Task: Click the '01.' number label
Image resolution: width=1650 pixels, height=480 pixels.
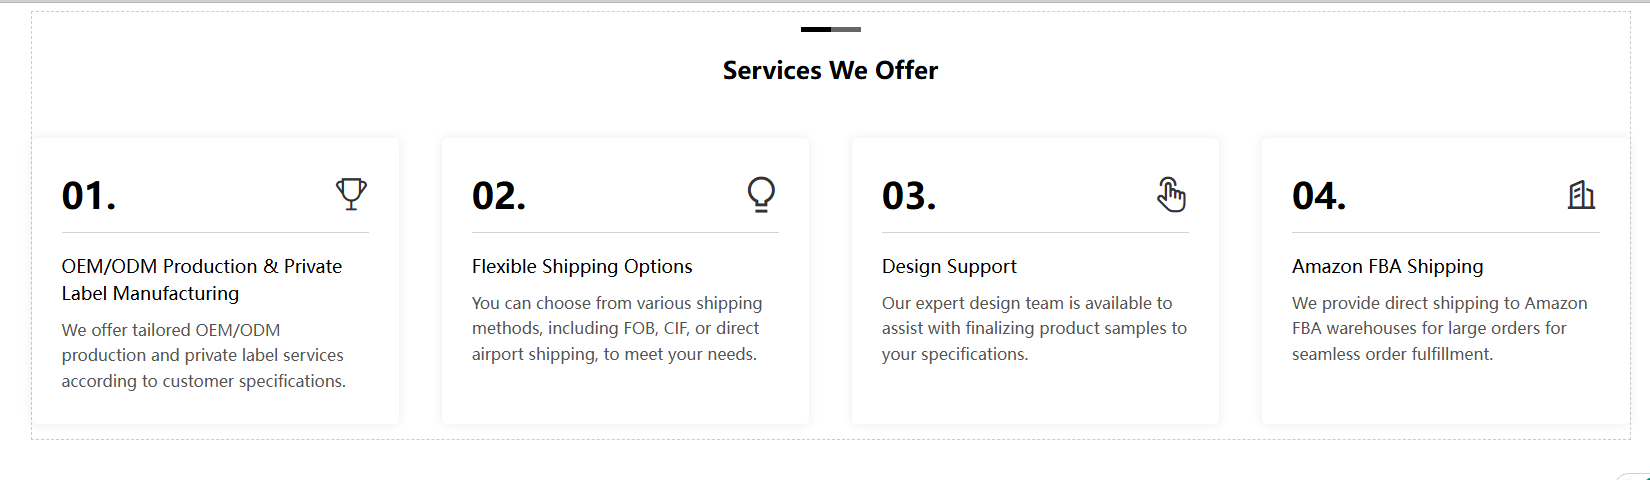Action: click(x=89, y=196)
